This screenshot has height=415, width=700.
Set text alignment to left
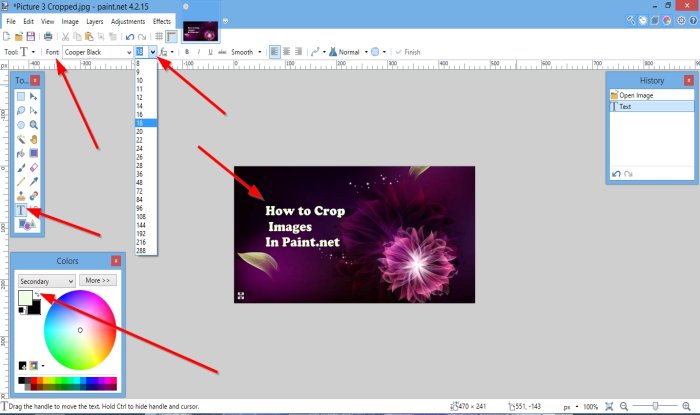(274, 52)
